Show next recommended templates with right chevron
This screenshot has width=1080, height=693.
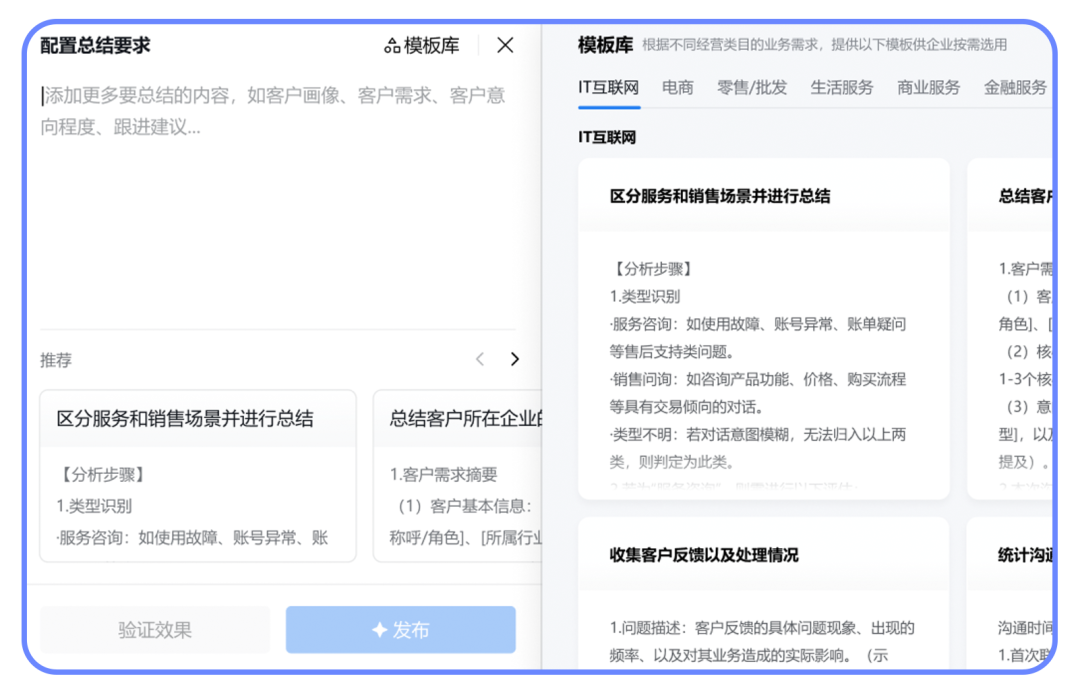click(514, 359)
